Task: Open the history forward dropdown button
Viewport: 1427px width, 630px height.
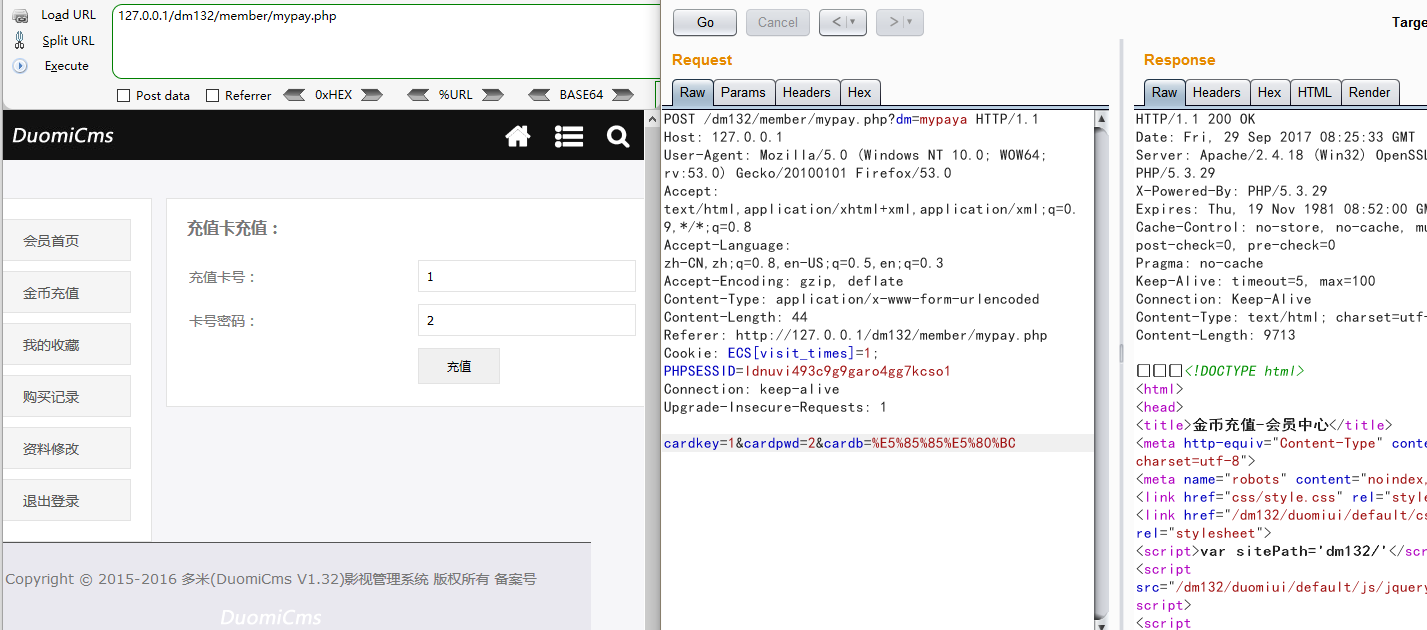Action: click(x=900, y=23)
